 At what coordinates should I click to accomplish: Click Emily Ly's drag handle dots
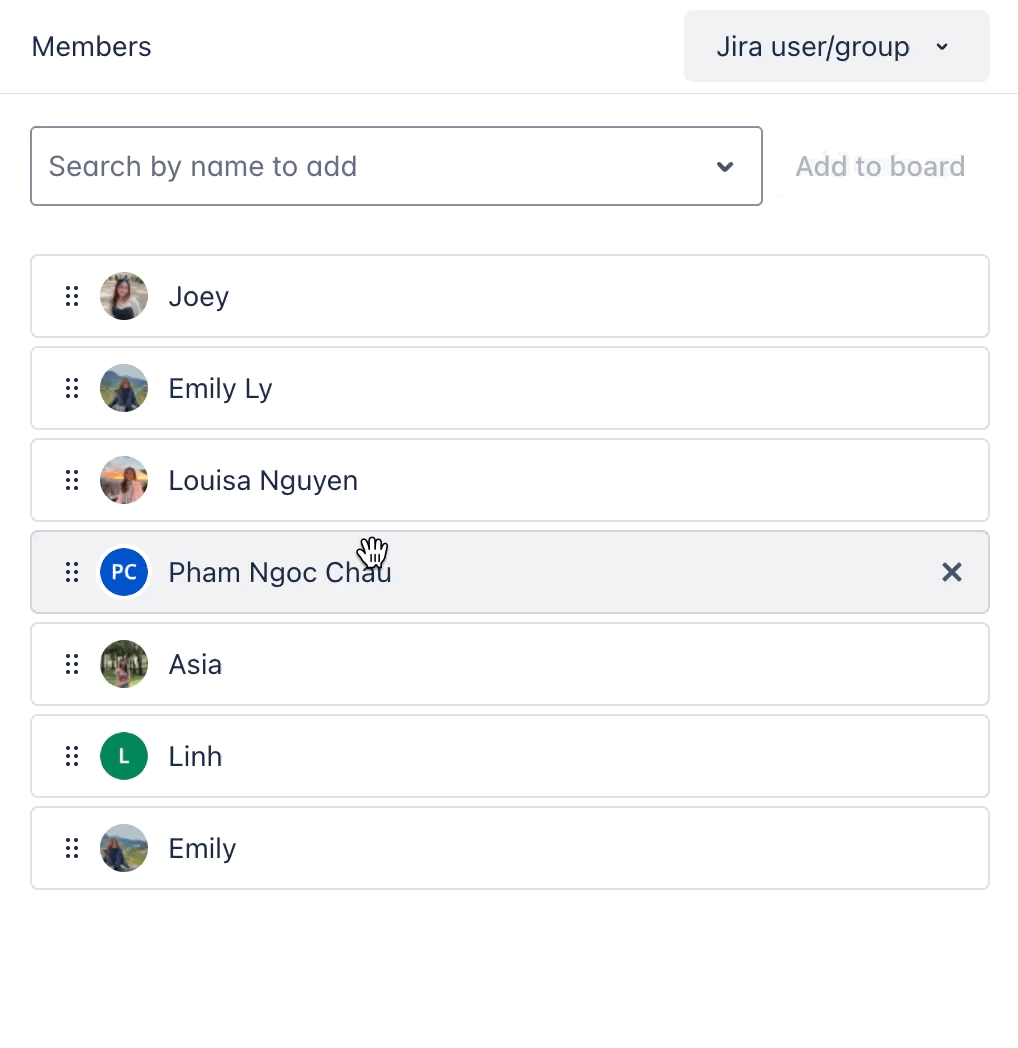[71, 388]
